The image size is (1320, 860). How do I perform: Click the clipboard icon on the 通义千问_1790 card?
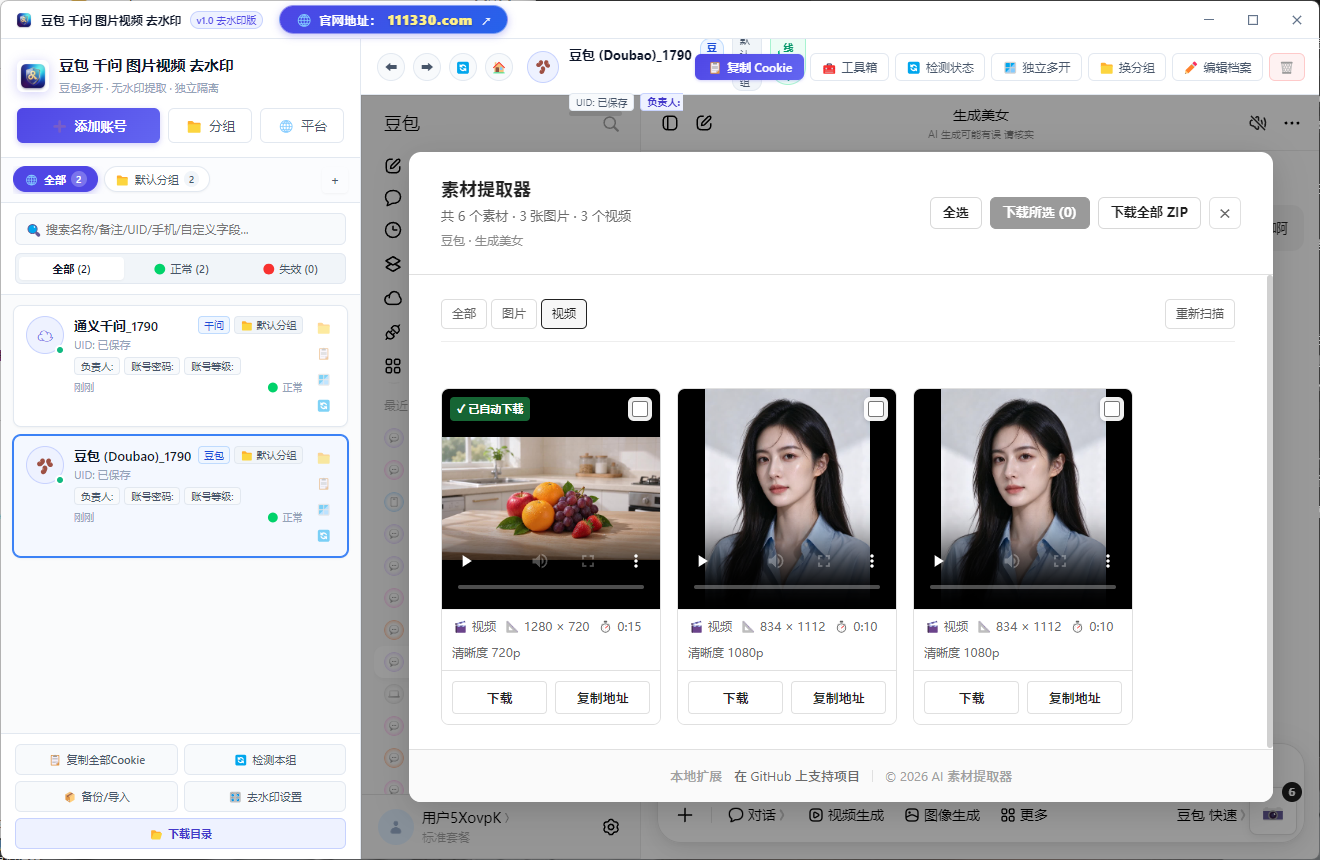324,354
